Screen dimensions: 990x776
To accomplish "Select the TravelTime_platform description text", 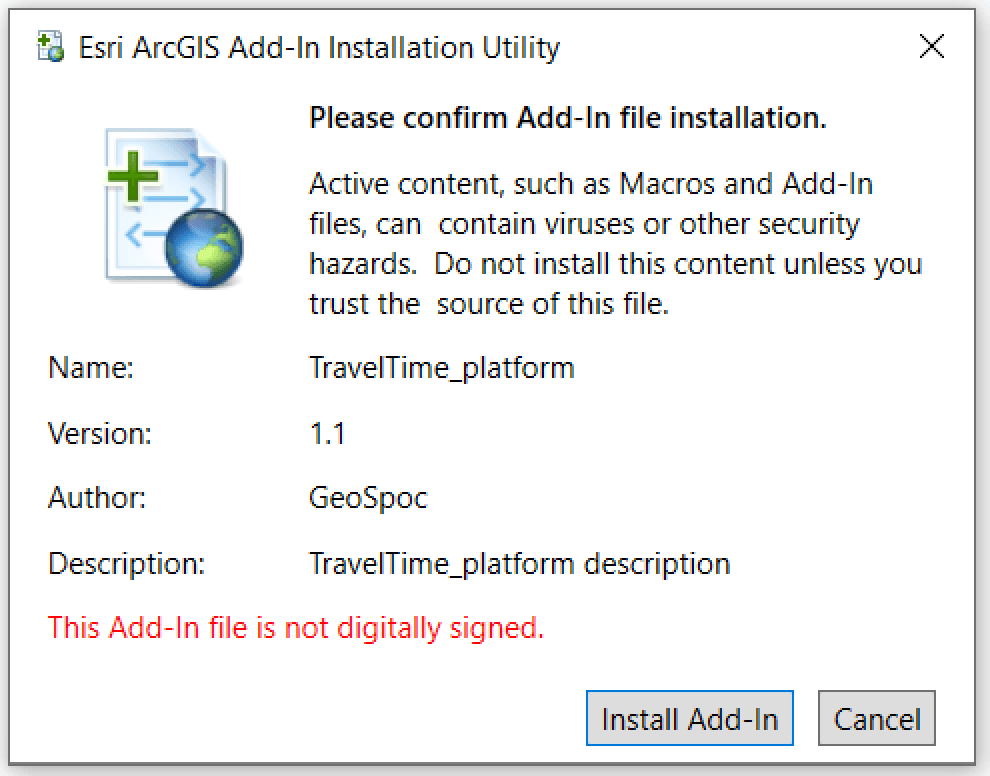I will [x=520, y=563].
